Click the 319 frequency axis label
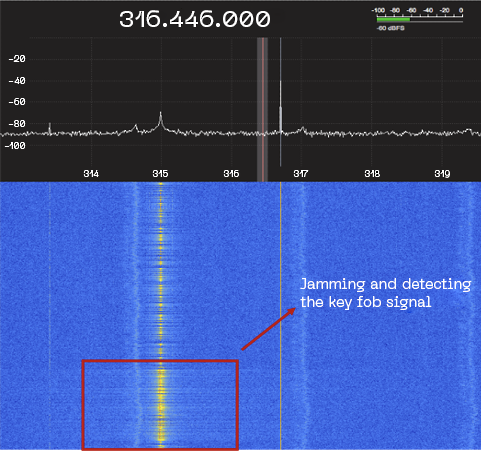482x452 pixels. (442, 174)
